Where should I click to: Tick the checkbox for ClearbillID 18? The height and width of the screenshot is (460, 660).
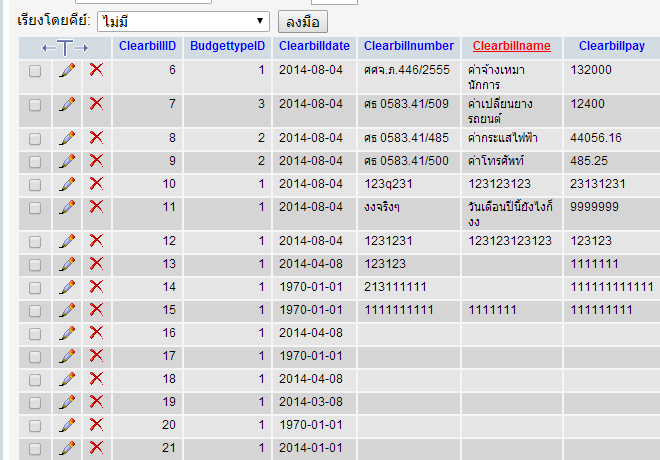coord(35,380)
